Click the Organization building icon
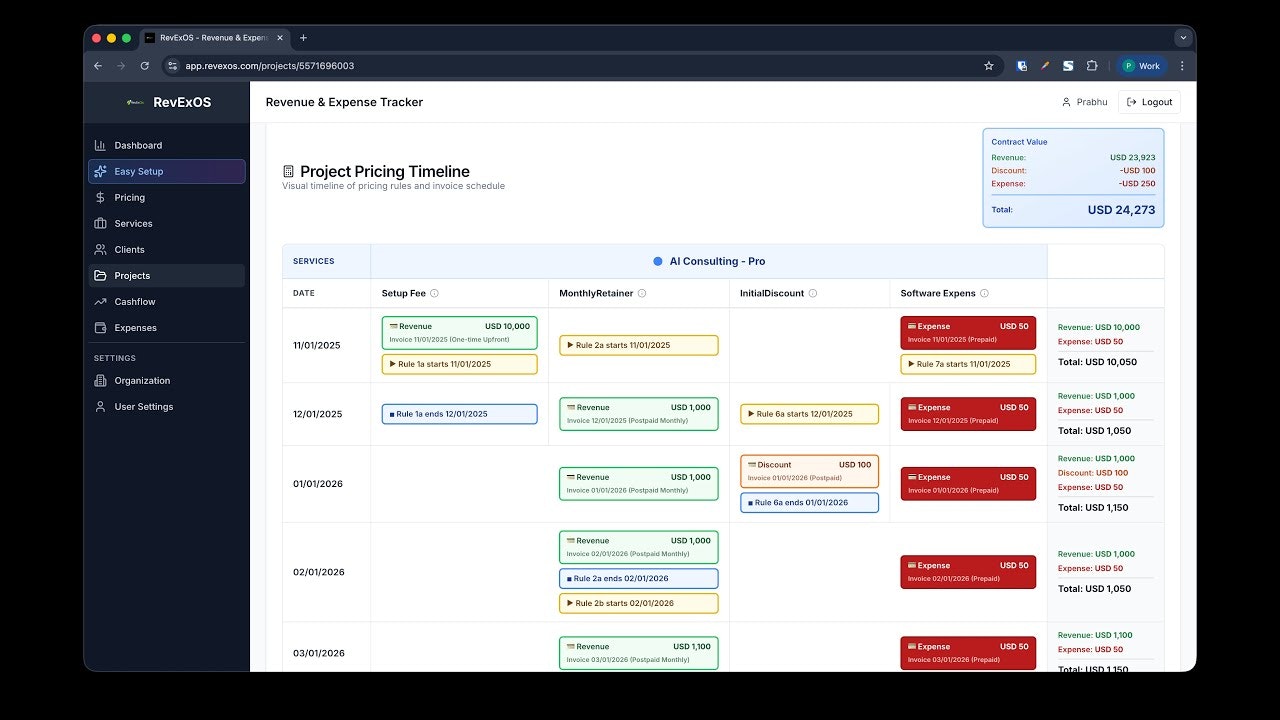1280x720 pixels. tap(100, 380)
